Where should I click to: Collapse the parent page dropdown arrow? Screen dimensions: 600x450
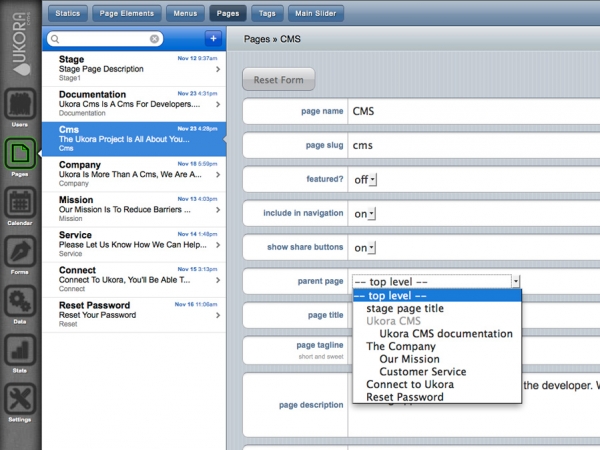(x=516, y=281)
